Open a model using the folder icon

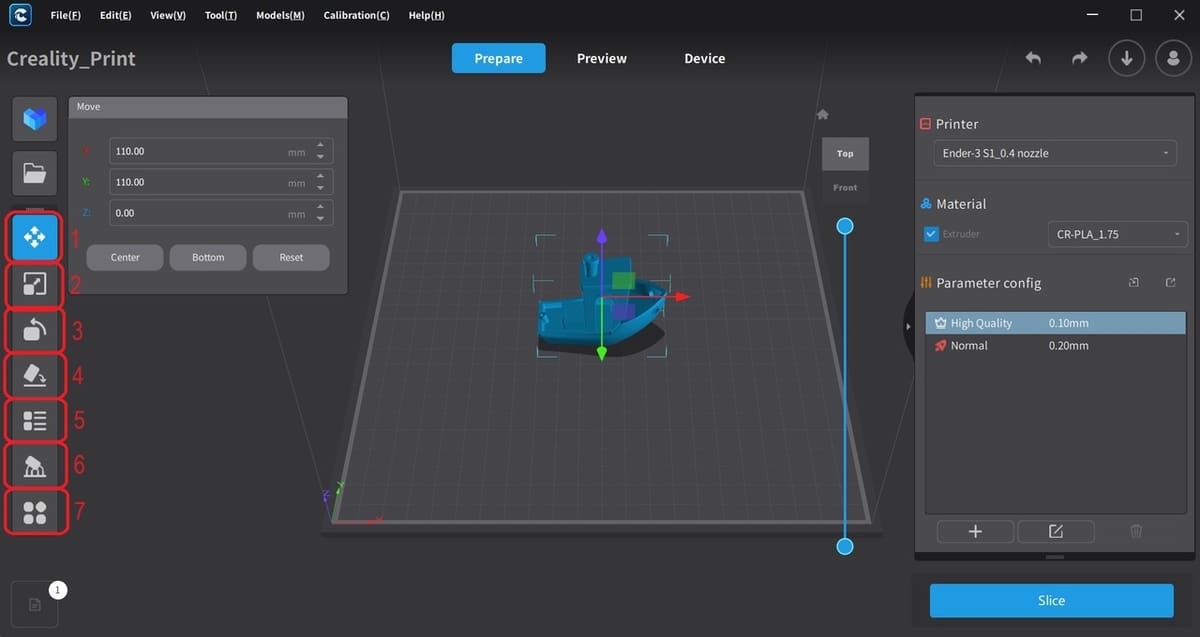(34, 173)
